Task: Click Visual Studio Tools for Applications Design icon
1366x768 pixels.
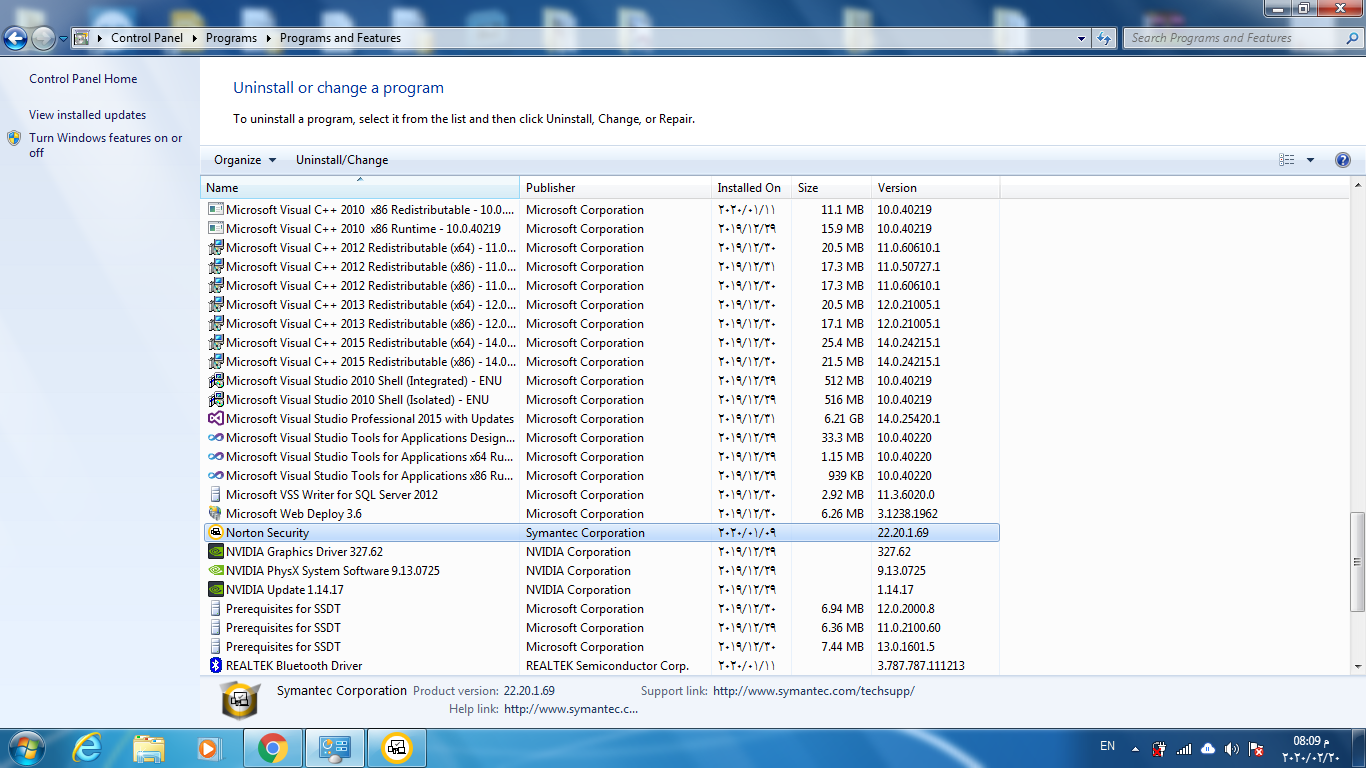Action: [215, 438]
